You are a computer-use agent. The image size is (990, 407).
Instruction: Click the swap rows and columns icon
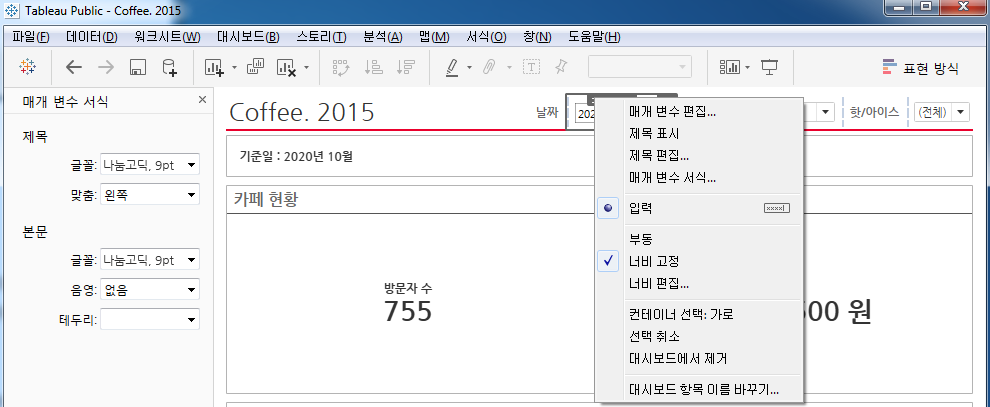(342, 68)
